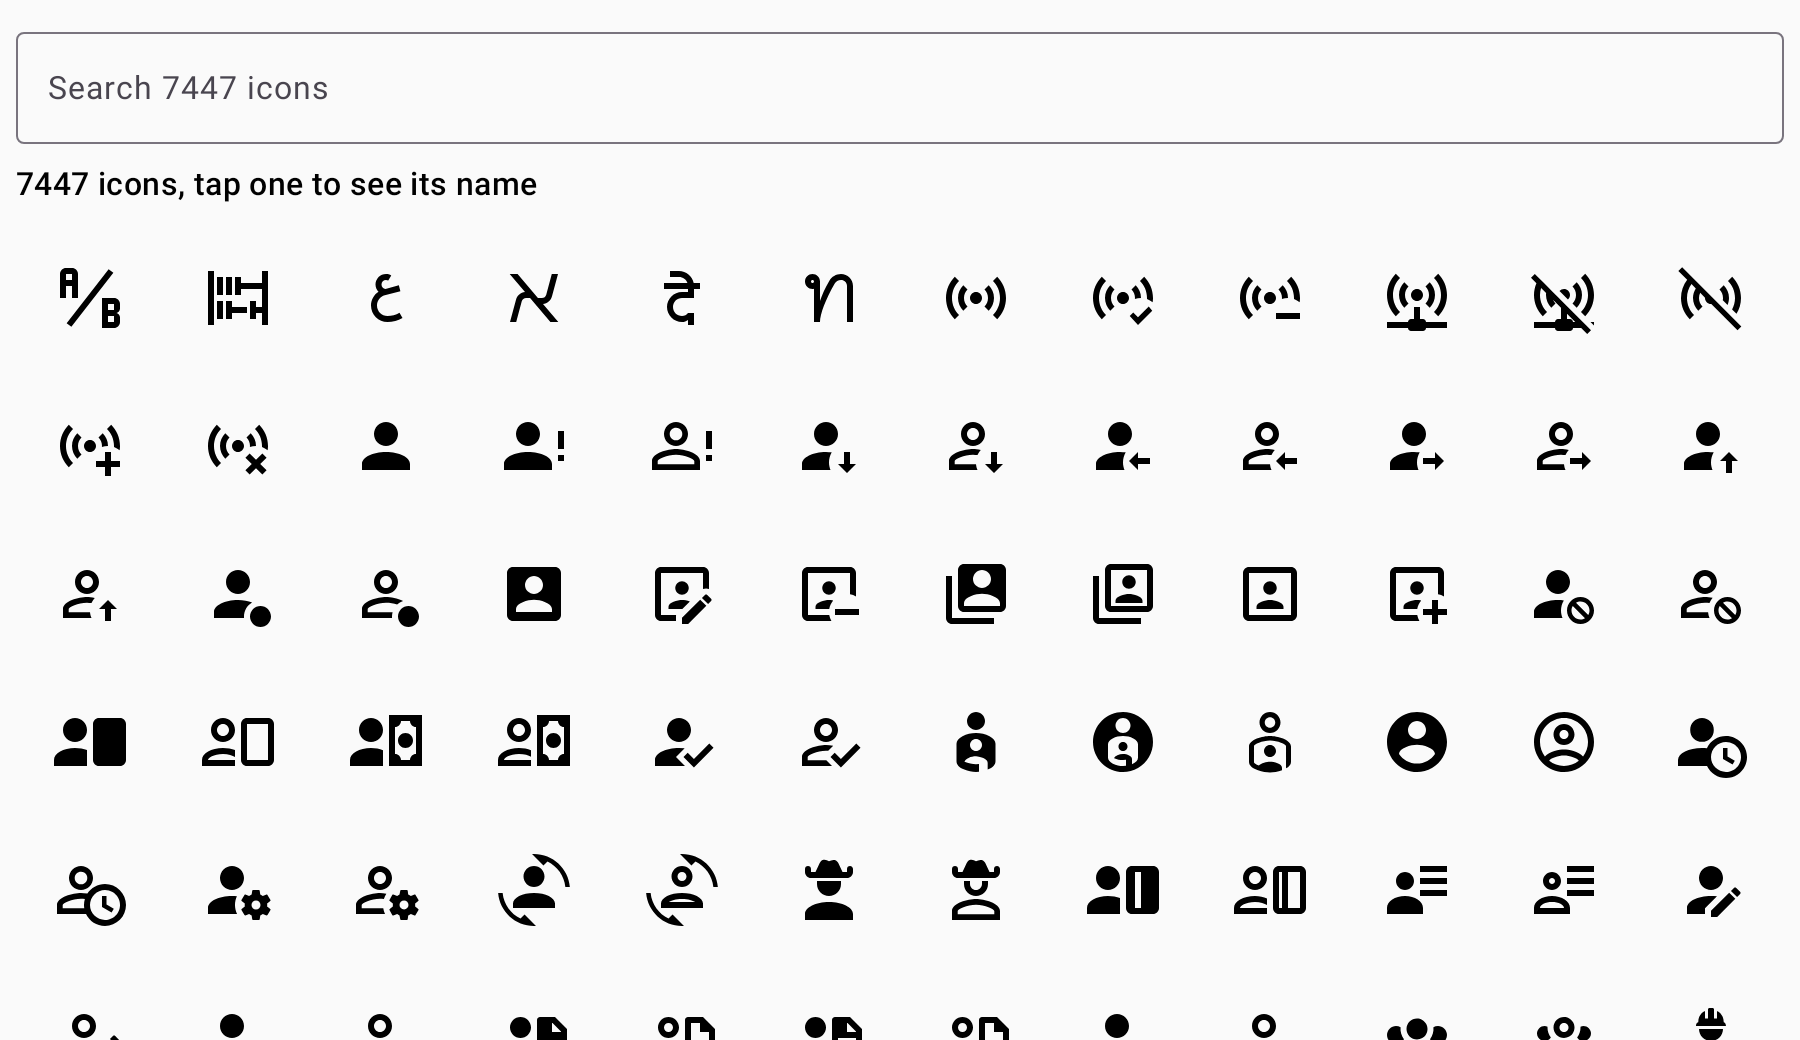Choose the account box with plus icon
The width and height of the screenshot is (1800, 1040).
pyautogui.click(x=1418, y=595)
